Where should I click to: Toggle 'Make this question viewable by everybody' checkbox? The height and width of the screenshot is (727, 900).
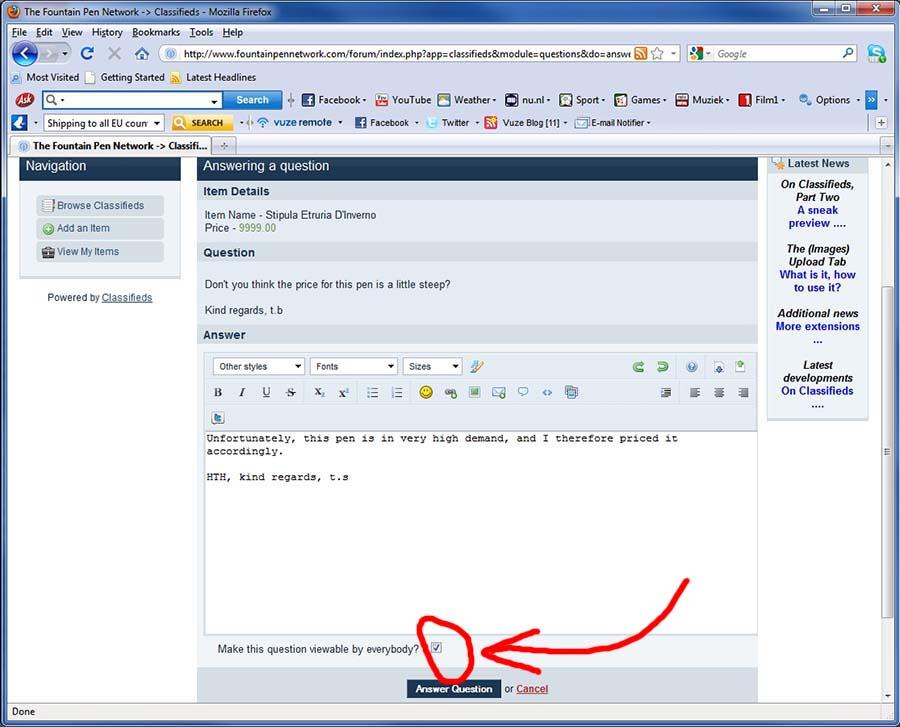pos(436,648)
